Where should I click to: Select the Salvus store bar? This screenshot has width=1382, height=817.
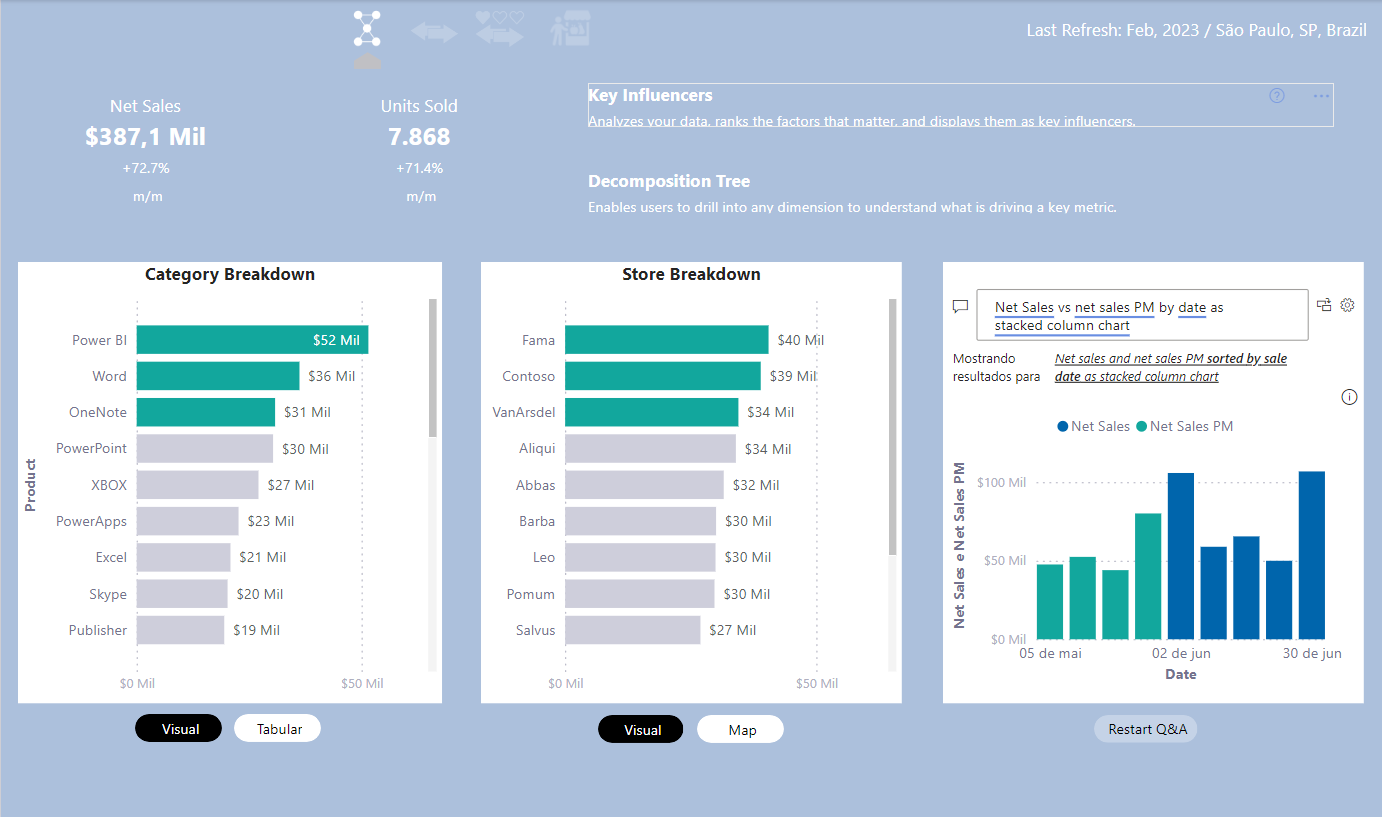tap(633, 630)
